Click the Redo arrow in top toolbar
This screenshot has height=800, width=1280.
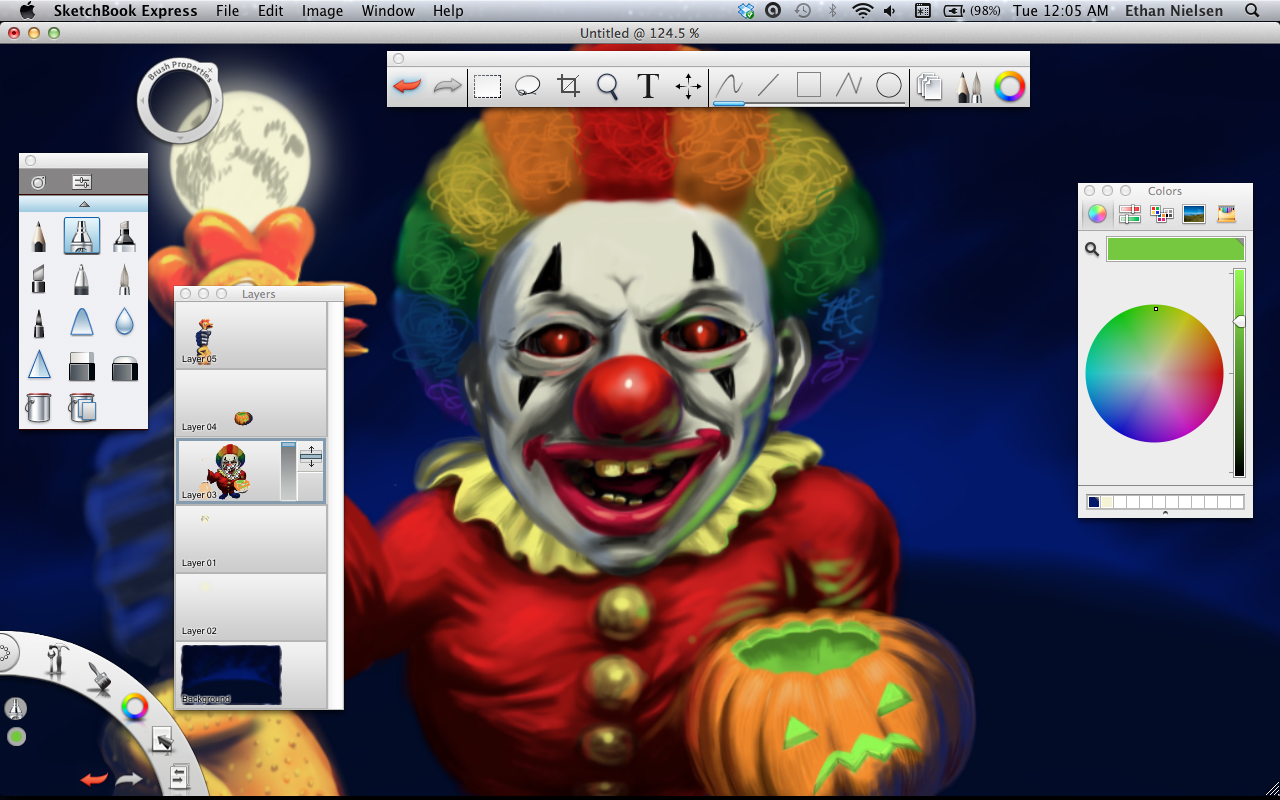pyautogui.click(x=447, y=86)
